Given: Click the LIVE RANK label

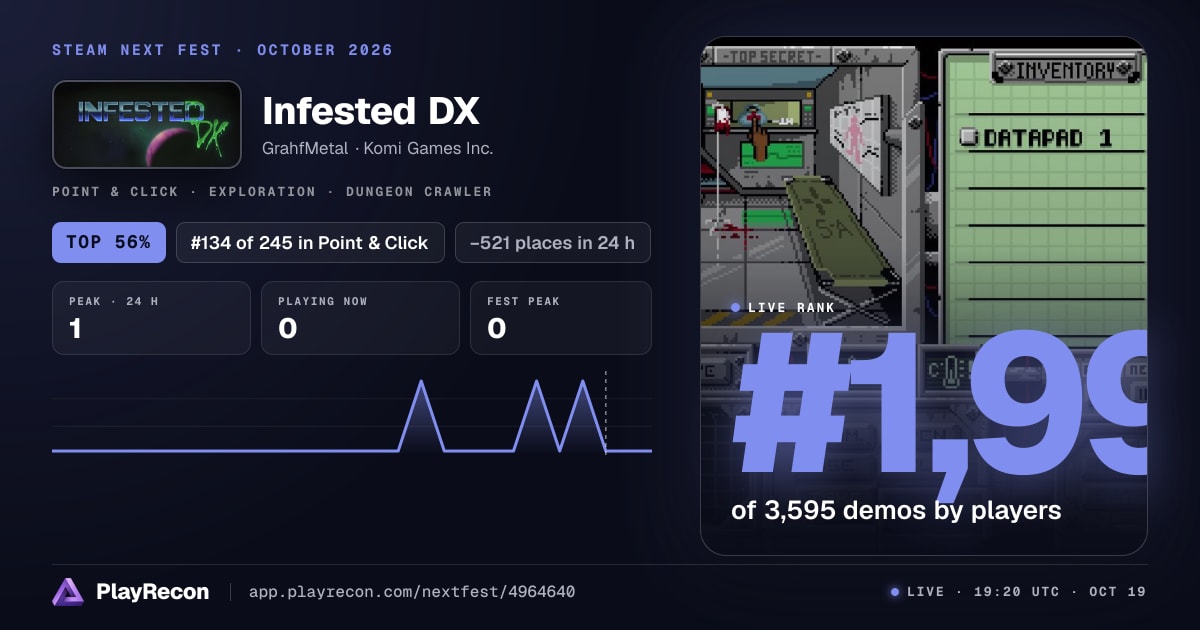Looking at the screenshot, I should pos(791,307).
